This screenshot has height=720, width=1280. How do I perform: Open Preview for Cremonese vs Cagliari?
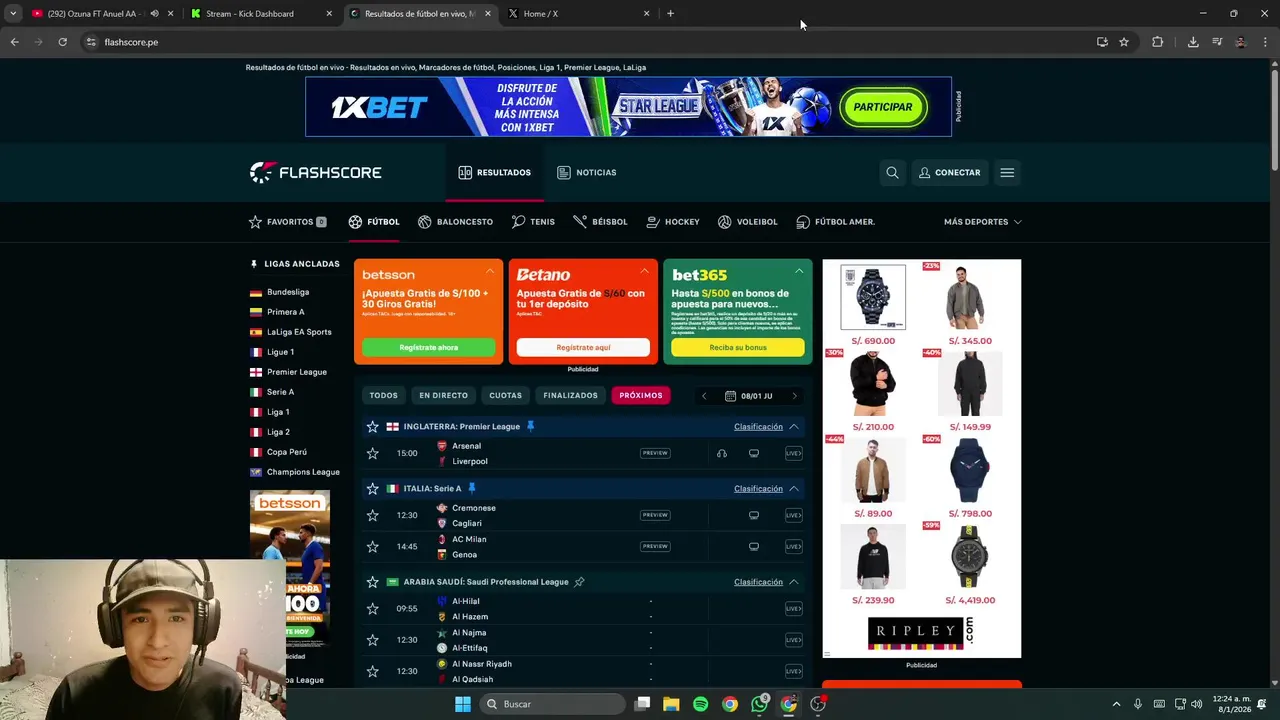click(655, 515)
